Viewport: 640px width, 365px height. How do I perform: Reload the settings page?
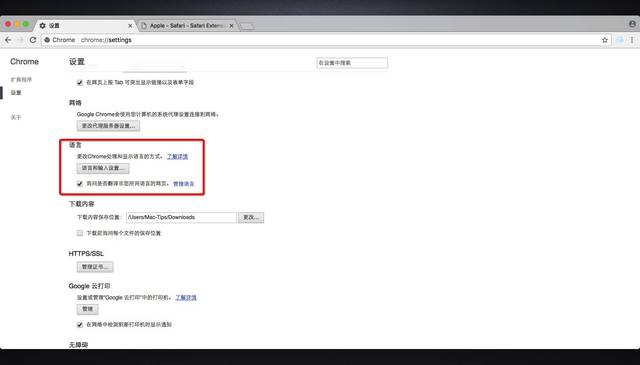coord(33,40)
